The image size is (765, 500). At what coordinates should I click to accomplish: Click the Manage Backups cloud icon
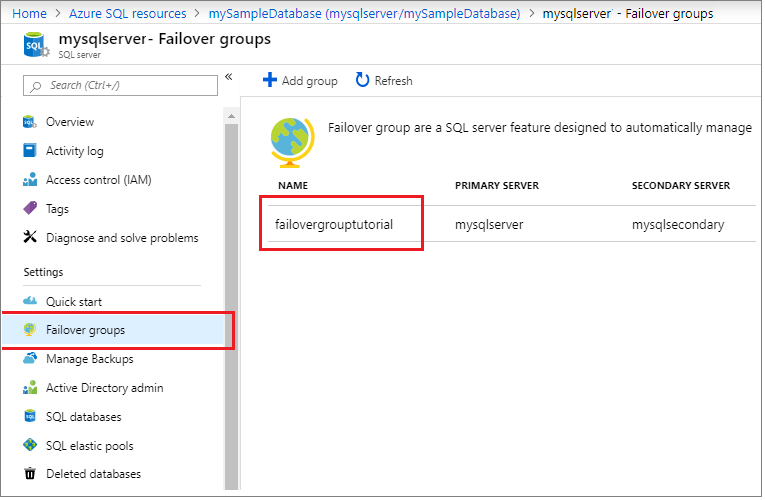[30, 359]
